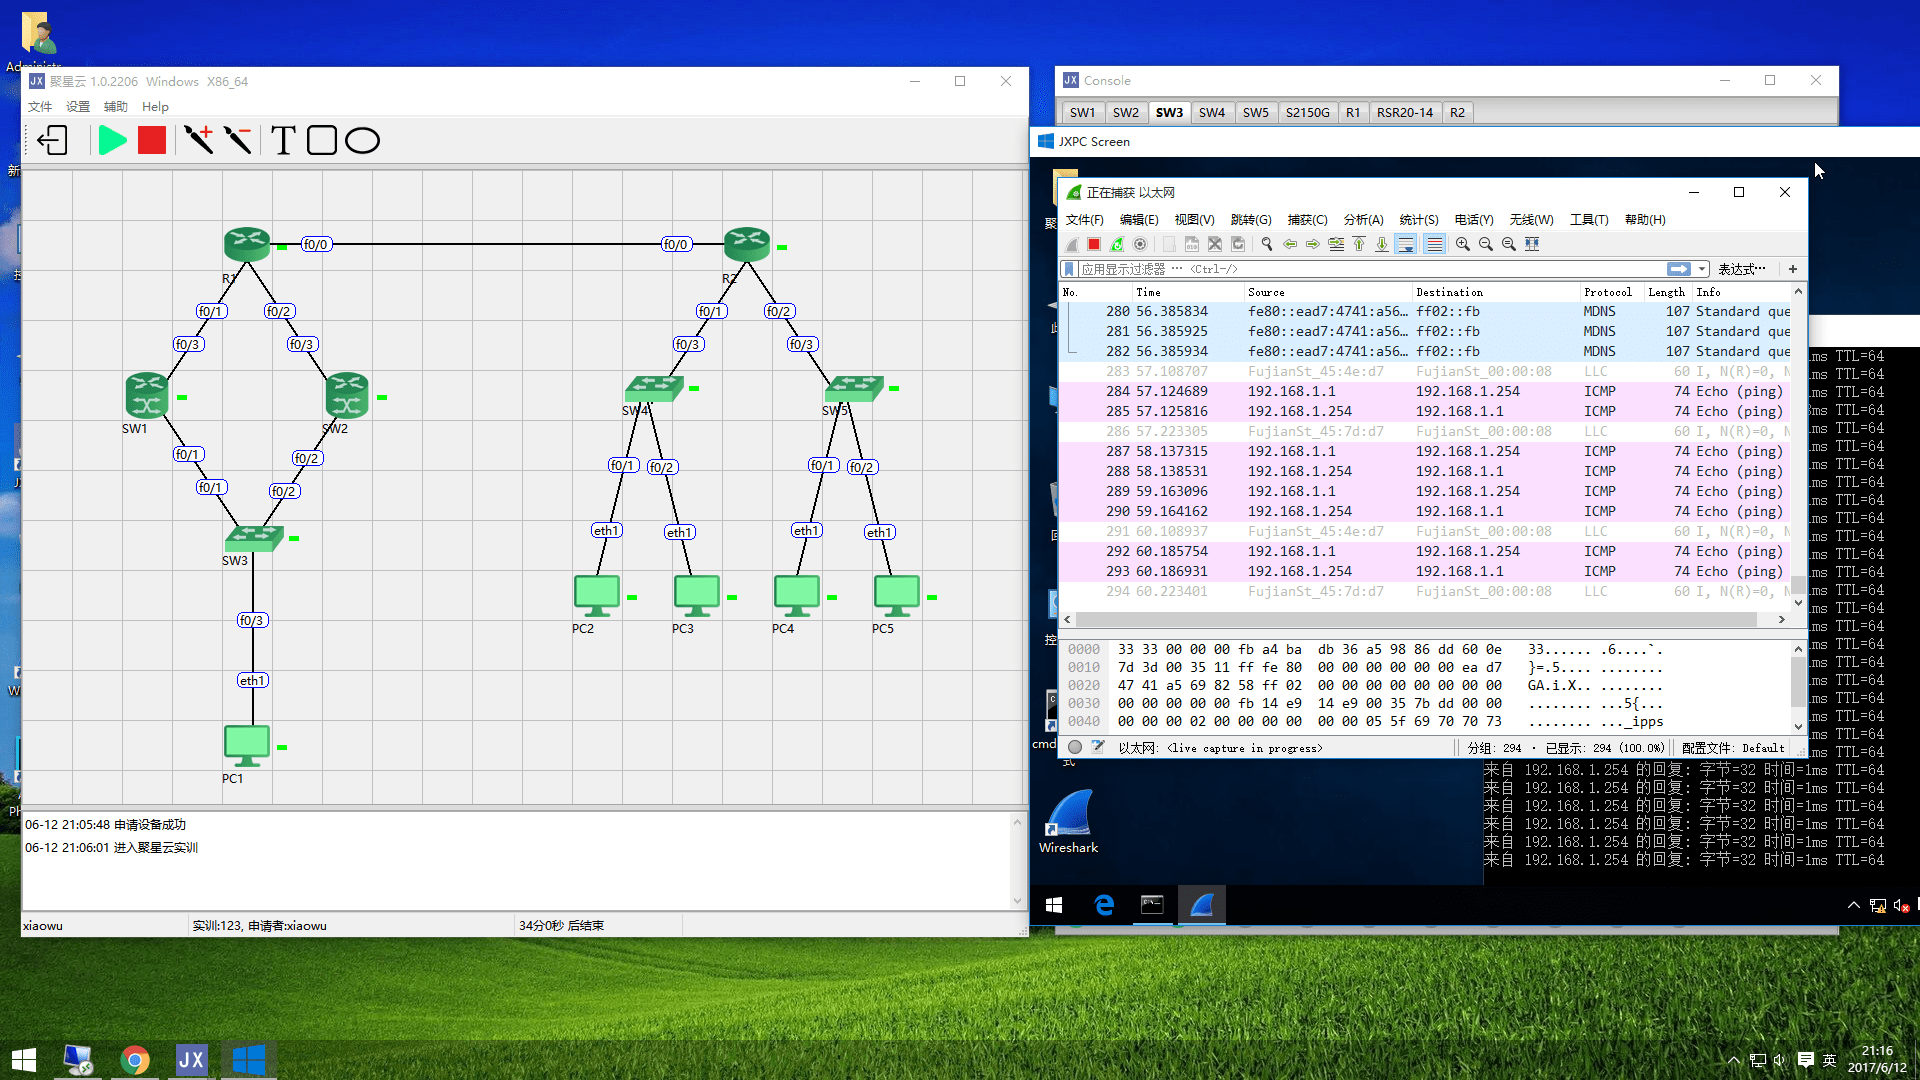Jump to the first packet
The image size is (1920, 1080).
1359,244
